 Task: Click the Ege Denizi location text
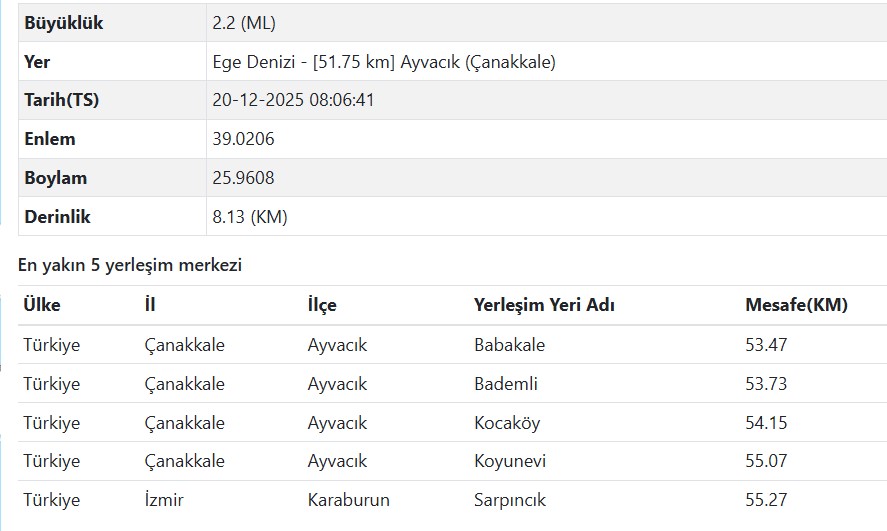click(384, 62)
